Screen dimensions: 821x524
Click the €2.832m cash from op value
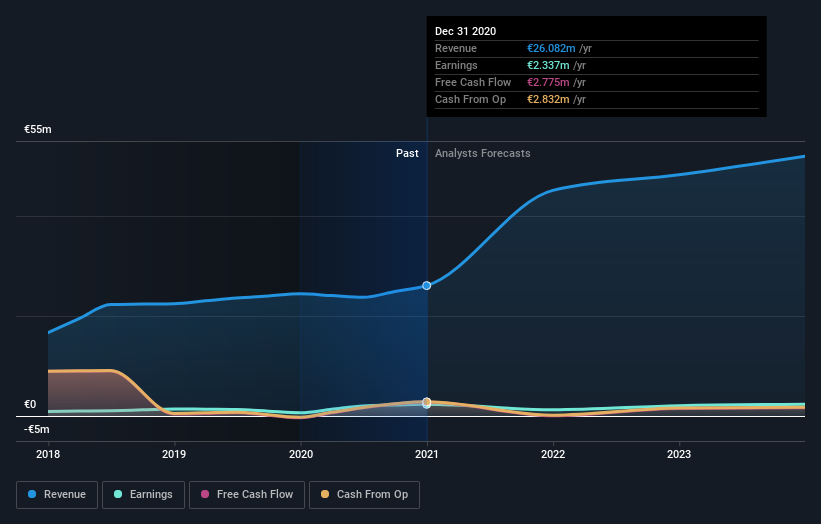(548, 99)
